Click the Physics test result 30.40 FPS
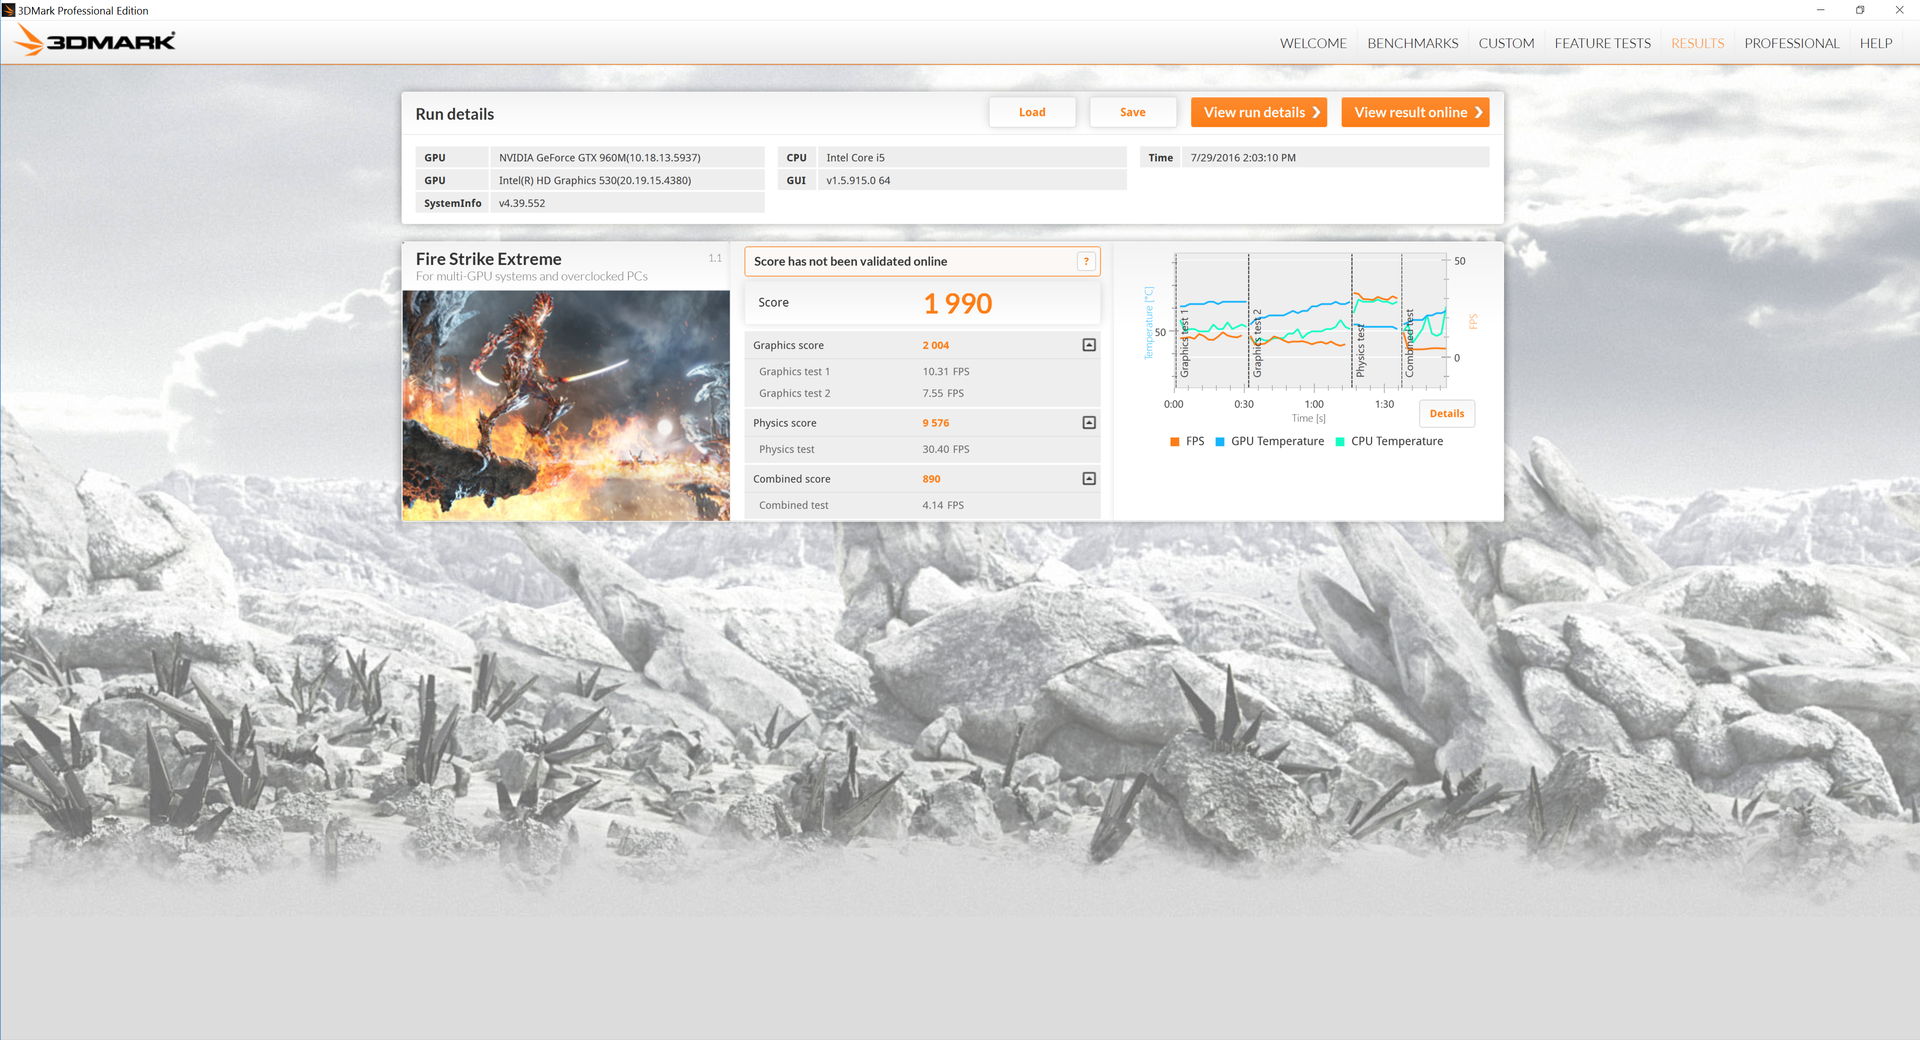 coord(946,449)
